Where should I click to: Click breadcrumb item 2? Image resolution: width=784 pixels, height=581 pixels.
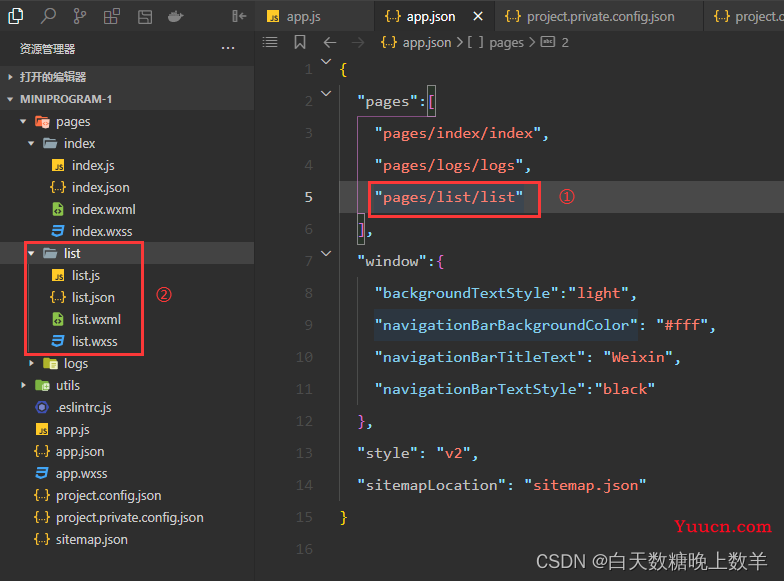pos(555,42)
